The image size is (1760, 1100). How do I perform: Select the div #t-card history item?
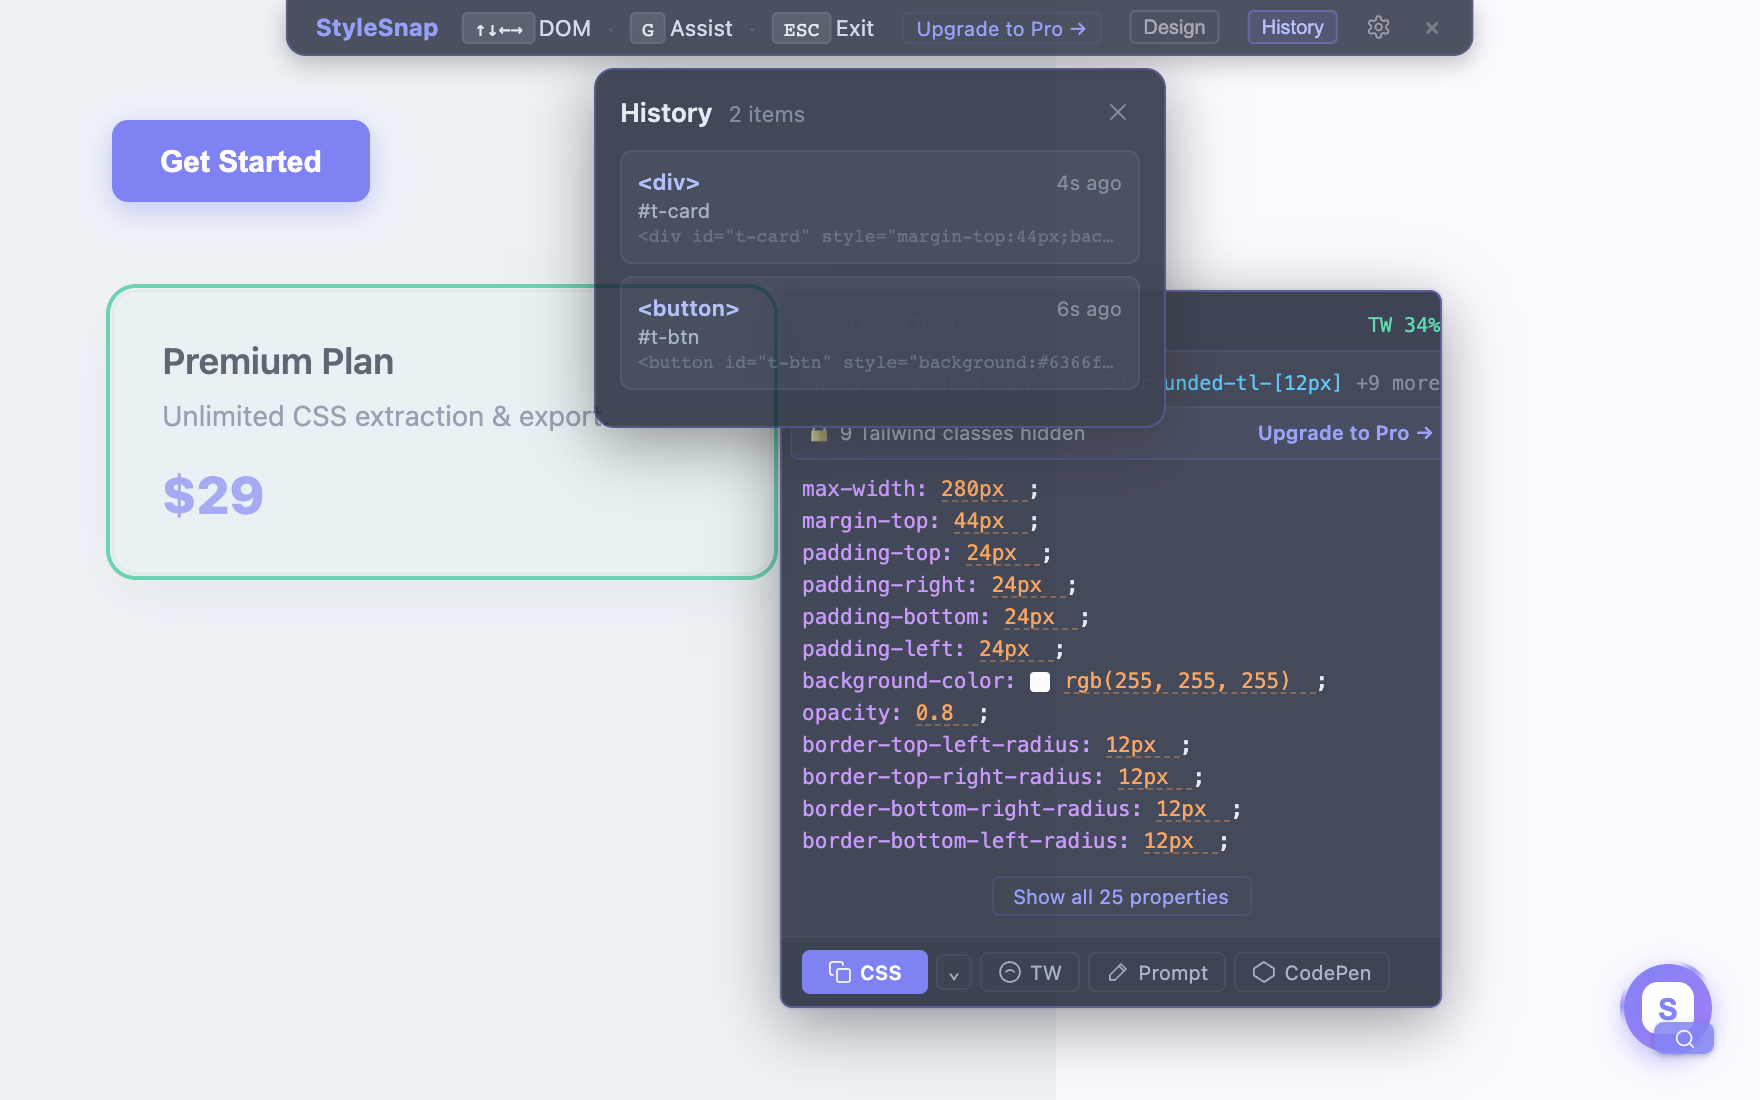880,207
